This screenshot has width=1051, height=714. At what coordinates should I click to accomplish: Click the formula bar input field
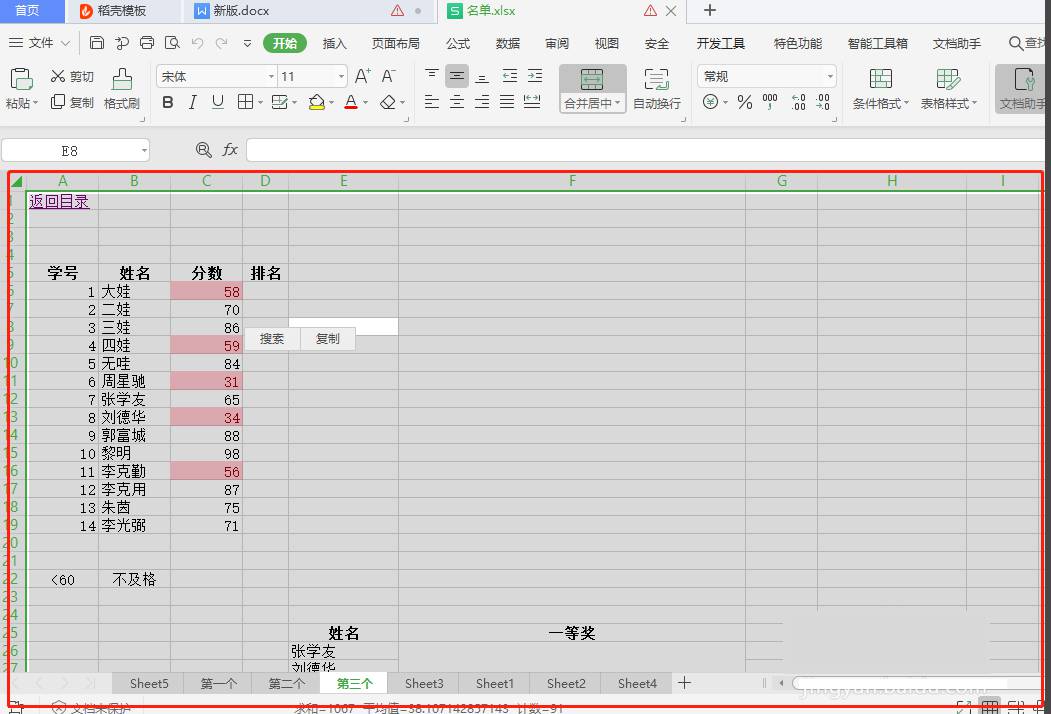(645, 150)
